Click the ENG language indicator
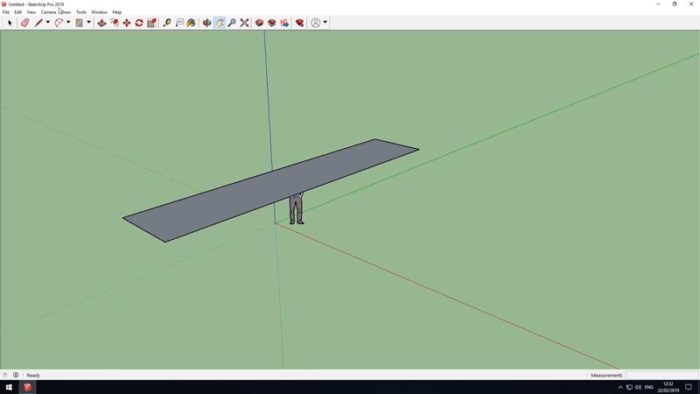 click(649, 387)
